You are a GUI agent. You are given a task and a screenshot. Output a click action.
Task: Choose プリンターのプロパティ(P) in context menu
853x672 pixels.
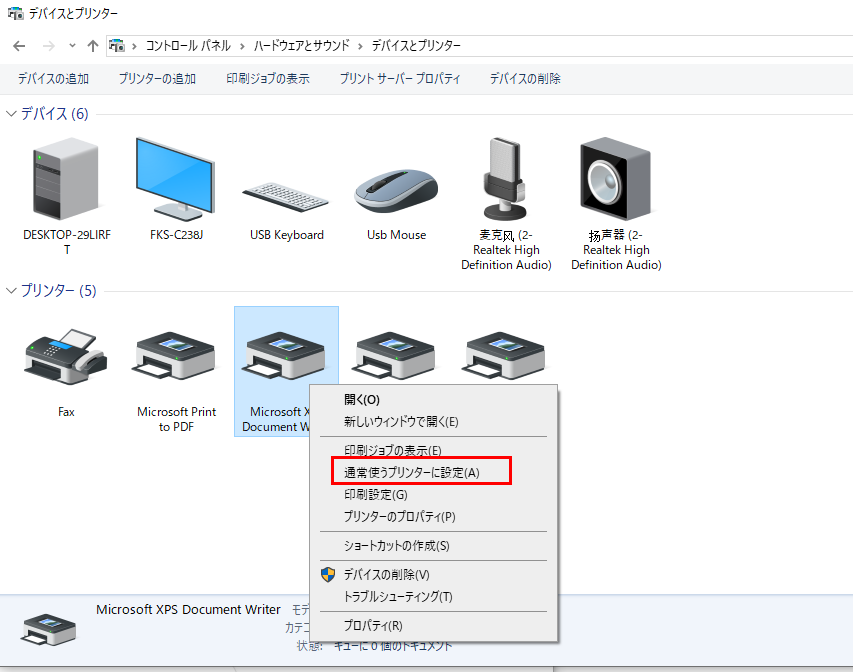(433, 516)
